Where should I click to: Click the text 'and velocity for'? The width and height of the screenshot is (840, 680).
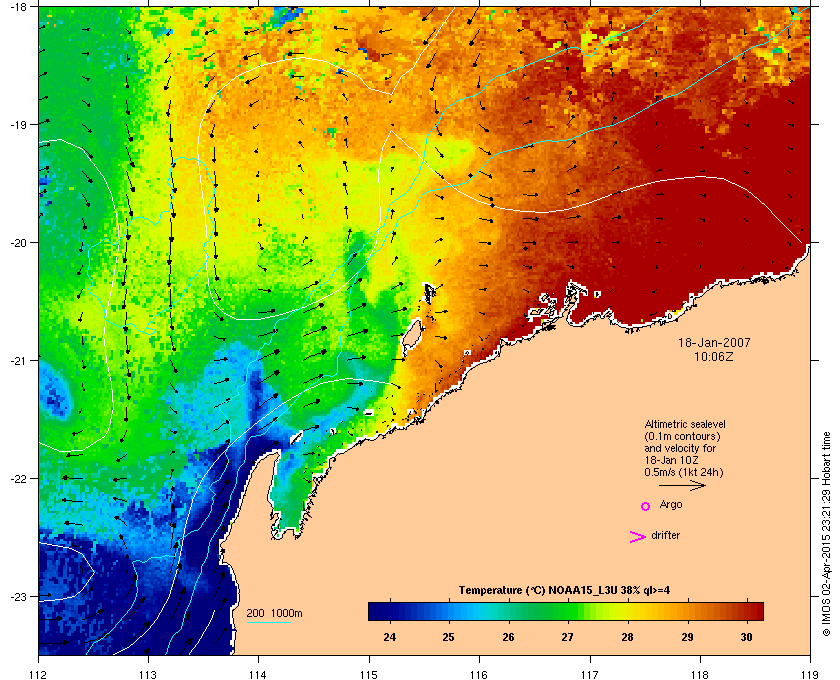[x=680, y=448]
